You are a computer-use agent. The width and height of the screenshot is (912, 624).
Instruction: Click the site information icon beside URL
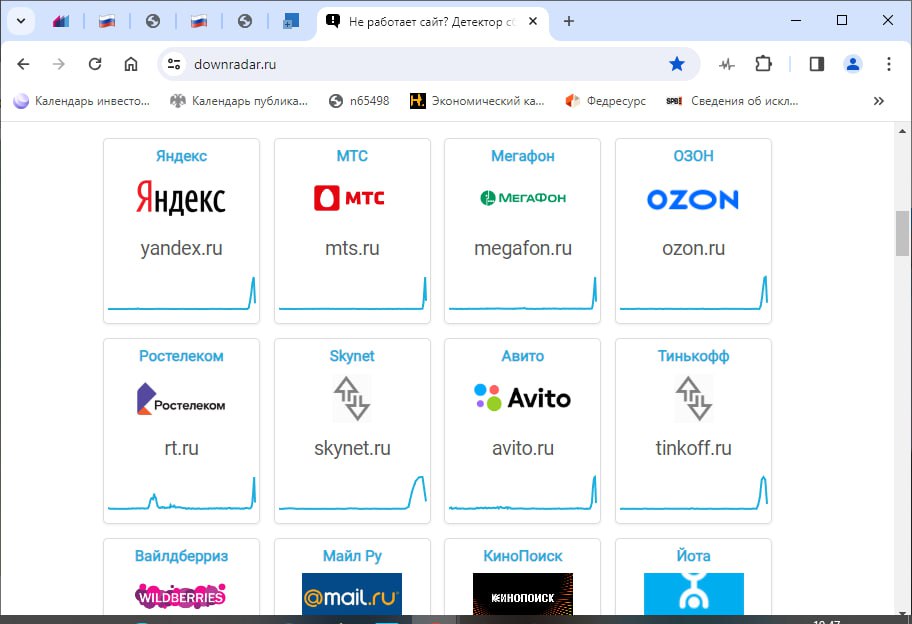coord(174,64)
